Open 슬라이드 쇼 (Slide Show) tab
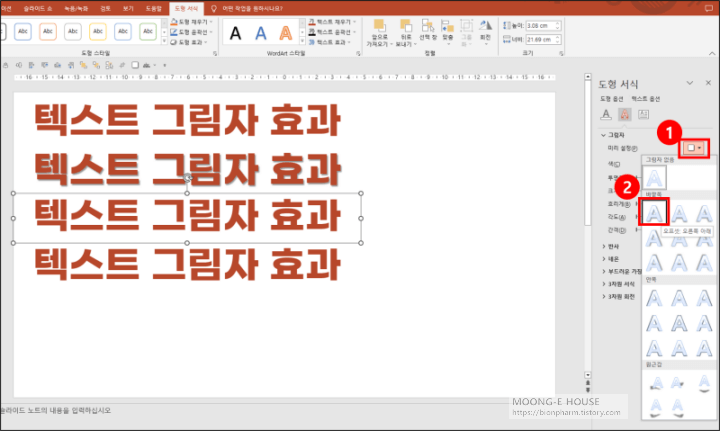This screenshot has width=720, height=431. [x=38, y=8]
